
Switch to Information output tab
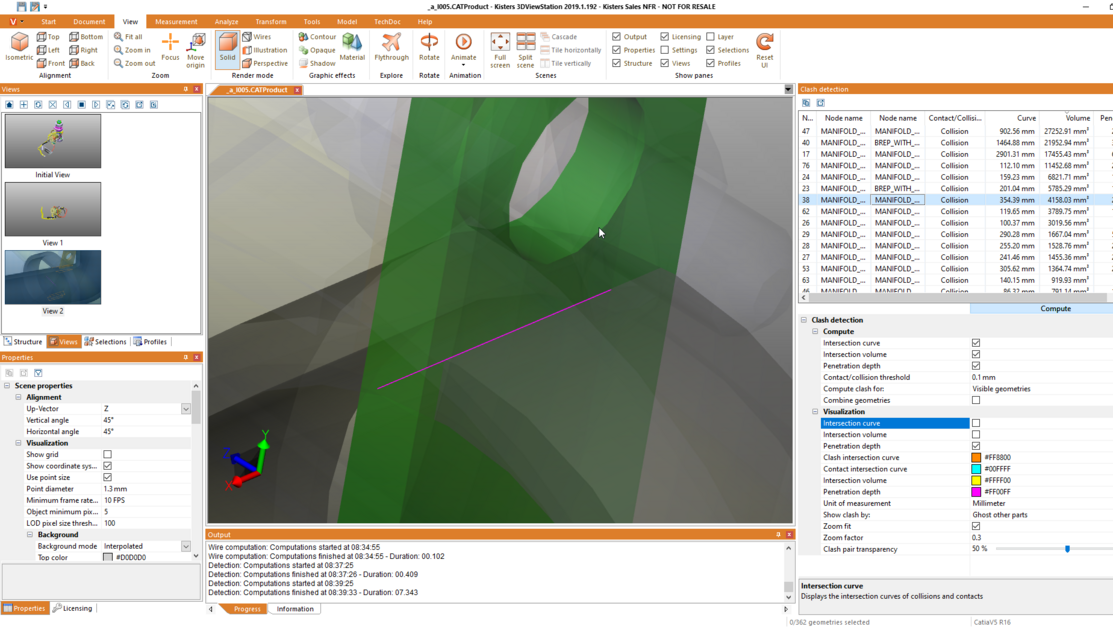(295, 609)
